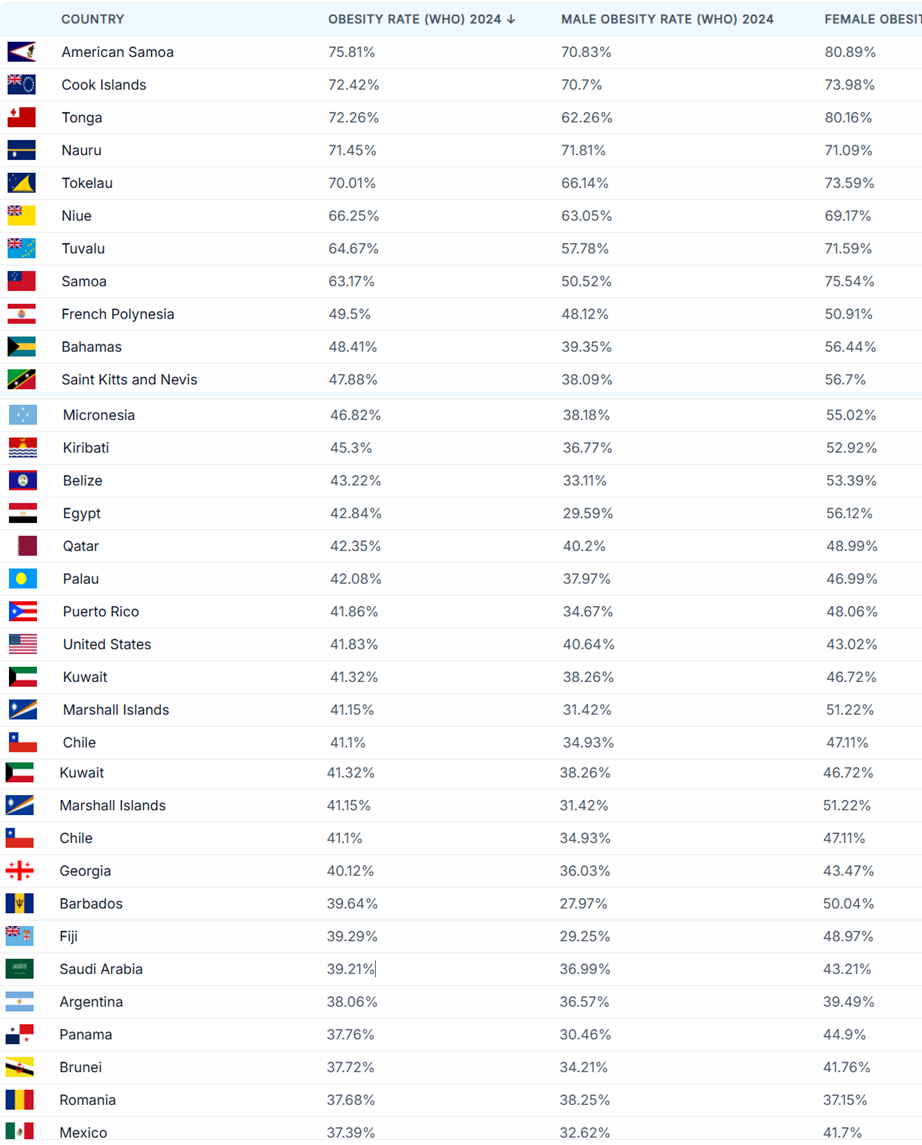Click the Palau flag icon
This screenshot has width=922, height=1145.
point(23,579)
